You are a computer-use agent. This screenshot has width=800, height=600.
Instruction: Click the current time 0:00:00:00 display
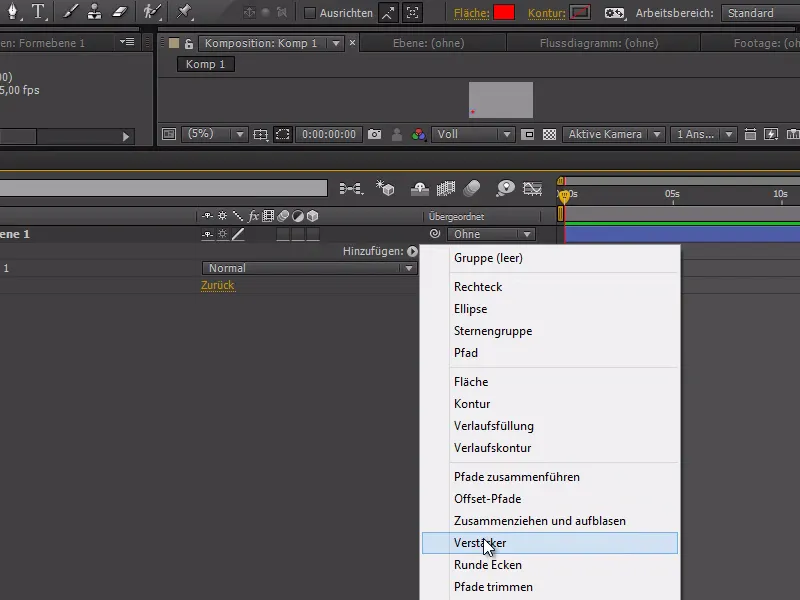(x=329, y=134)
